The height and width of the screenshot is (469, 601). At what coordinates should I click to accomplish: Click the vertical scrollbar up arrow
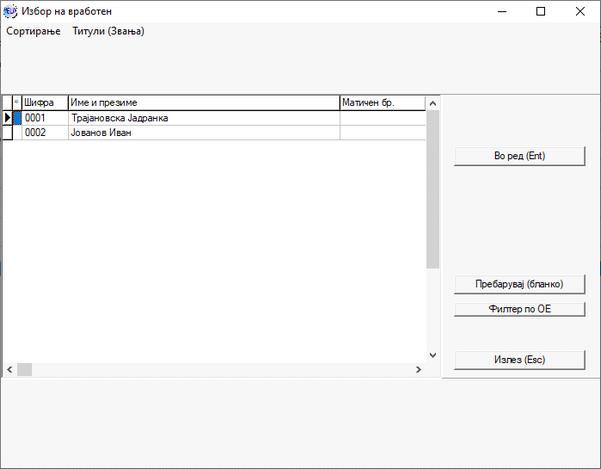433,103
